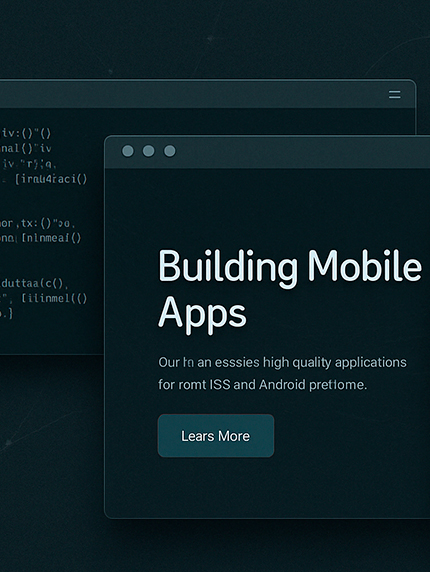Viewport: 430px width, 572px height.
Task: Click the Lears More button
Action: point(216,436)
